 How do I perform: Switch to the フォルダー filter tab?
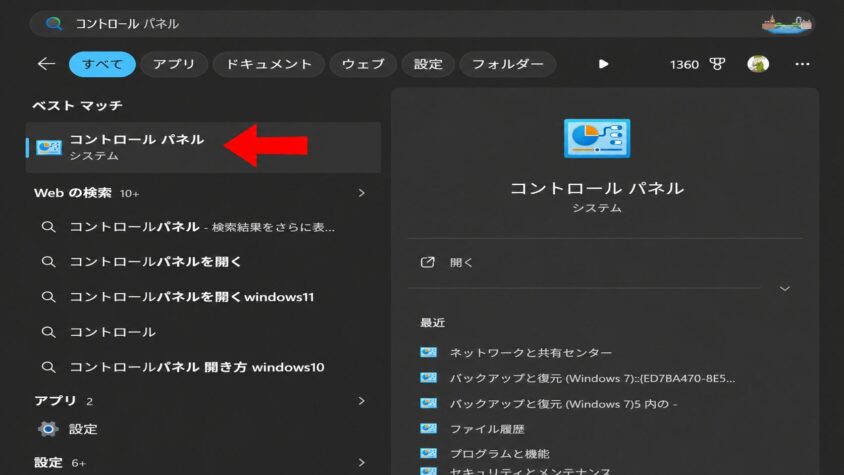(508, 64)
